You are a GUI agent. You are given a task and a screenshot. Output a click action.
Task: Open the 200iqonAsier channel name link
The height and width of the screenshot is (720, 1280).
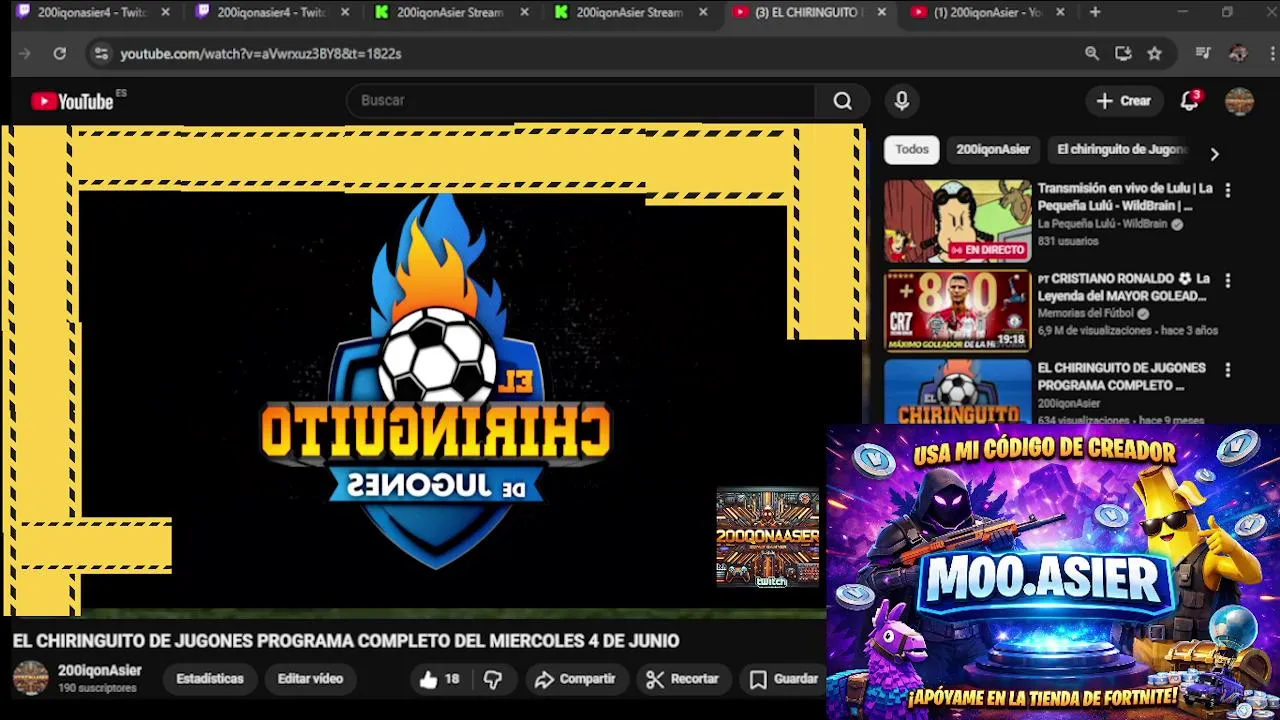click(x=100, y=671)
